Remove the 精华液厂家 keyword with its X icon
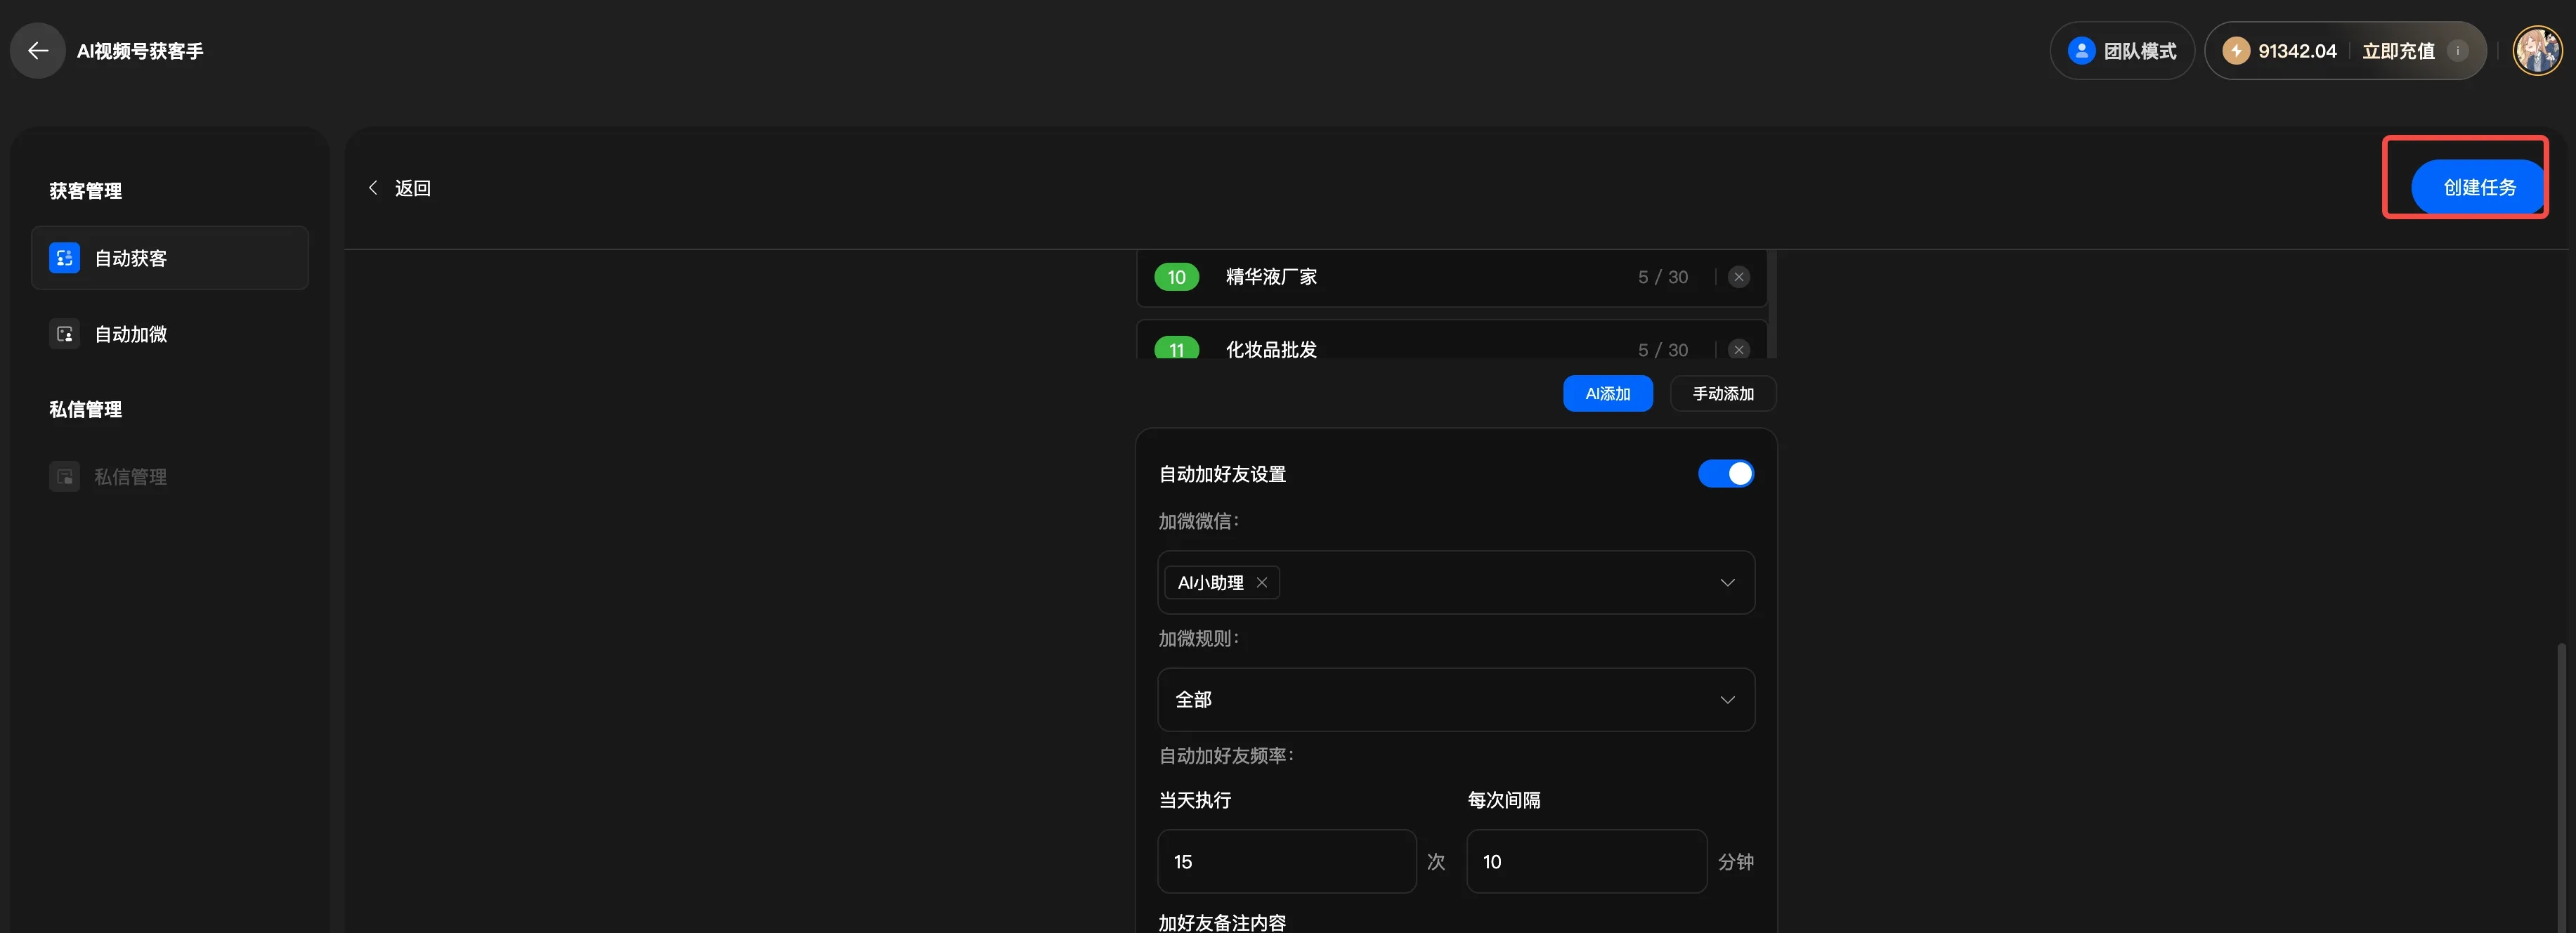 click(1739, 277)
